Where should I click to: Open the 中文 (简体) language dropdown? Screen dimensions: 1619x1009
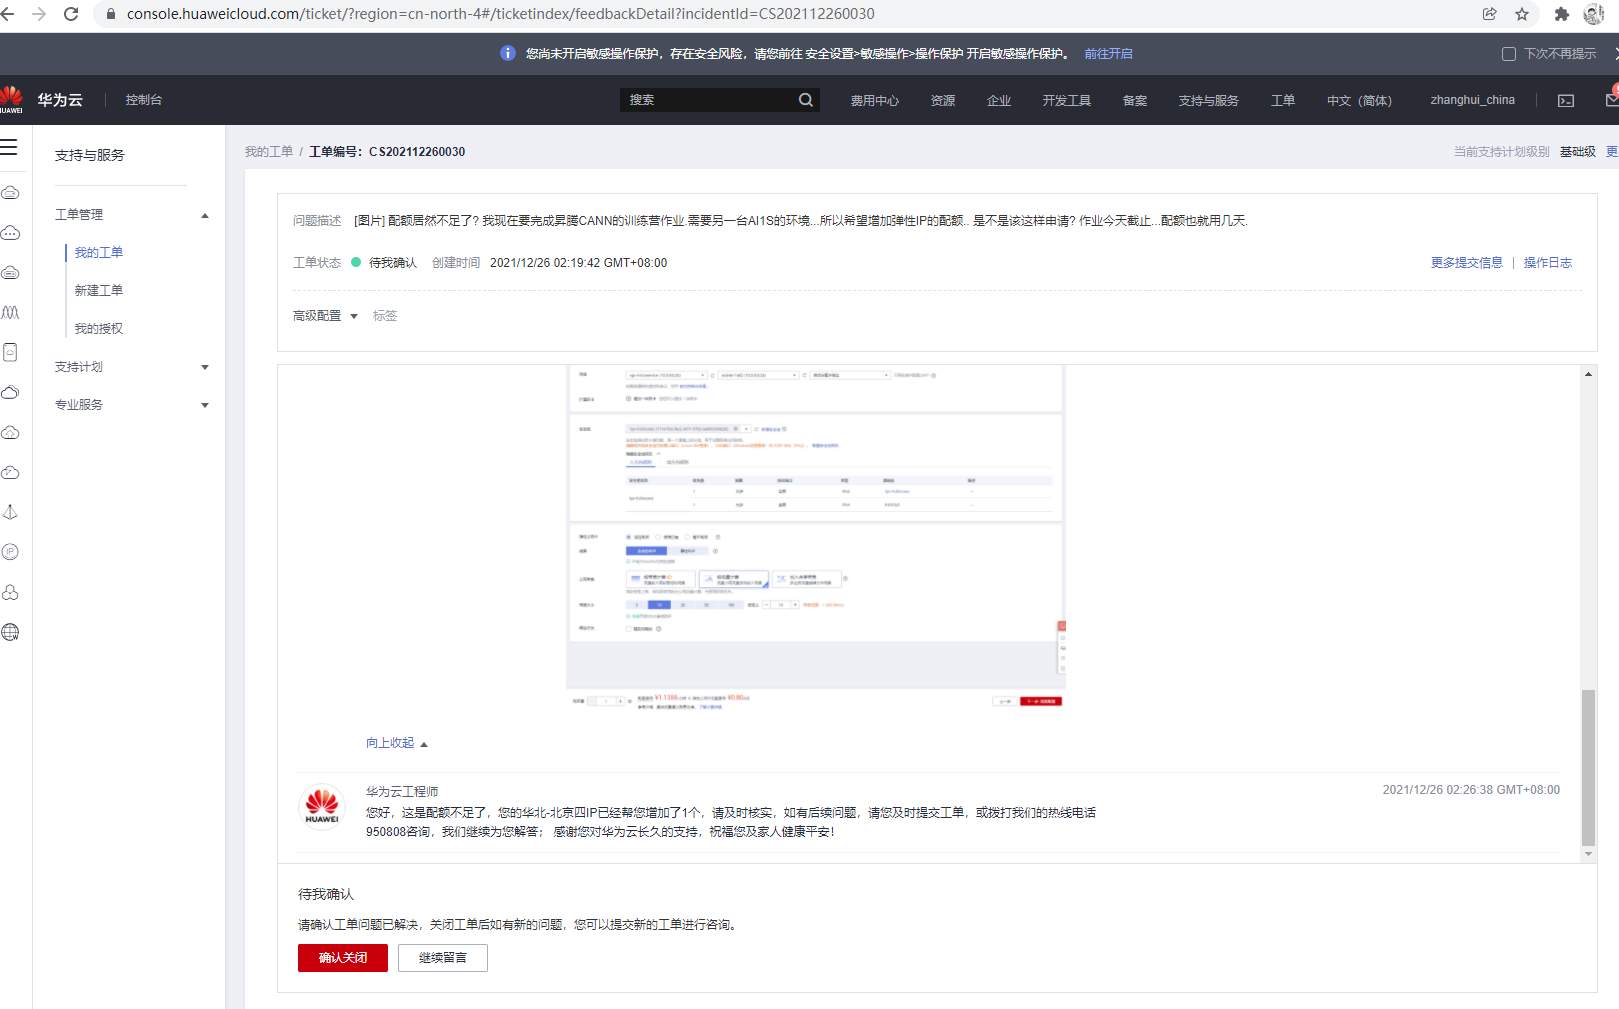coord(1359,100)
